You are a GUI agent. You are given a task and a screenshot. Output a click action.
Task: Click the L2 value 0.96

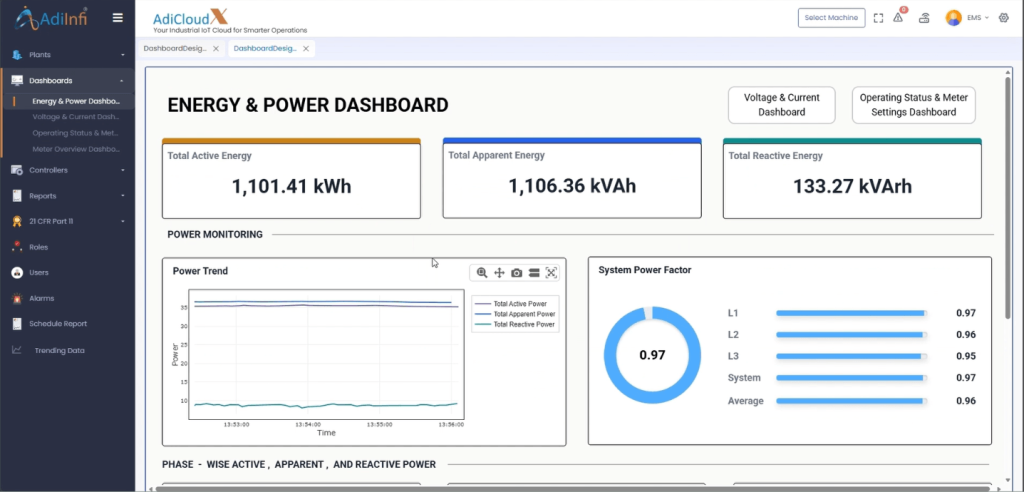[966, 335]
